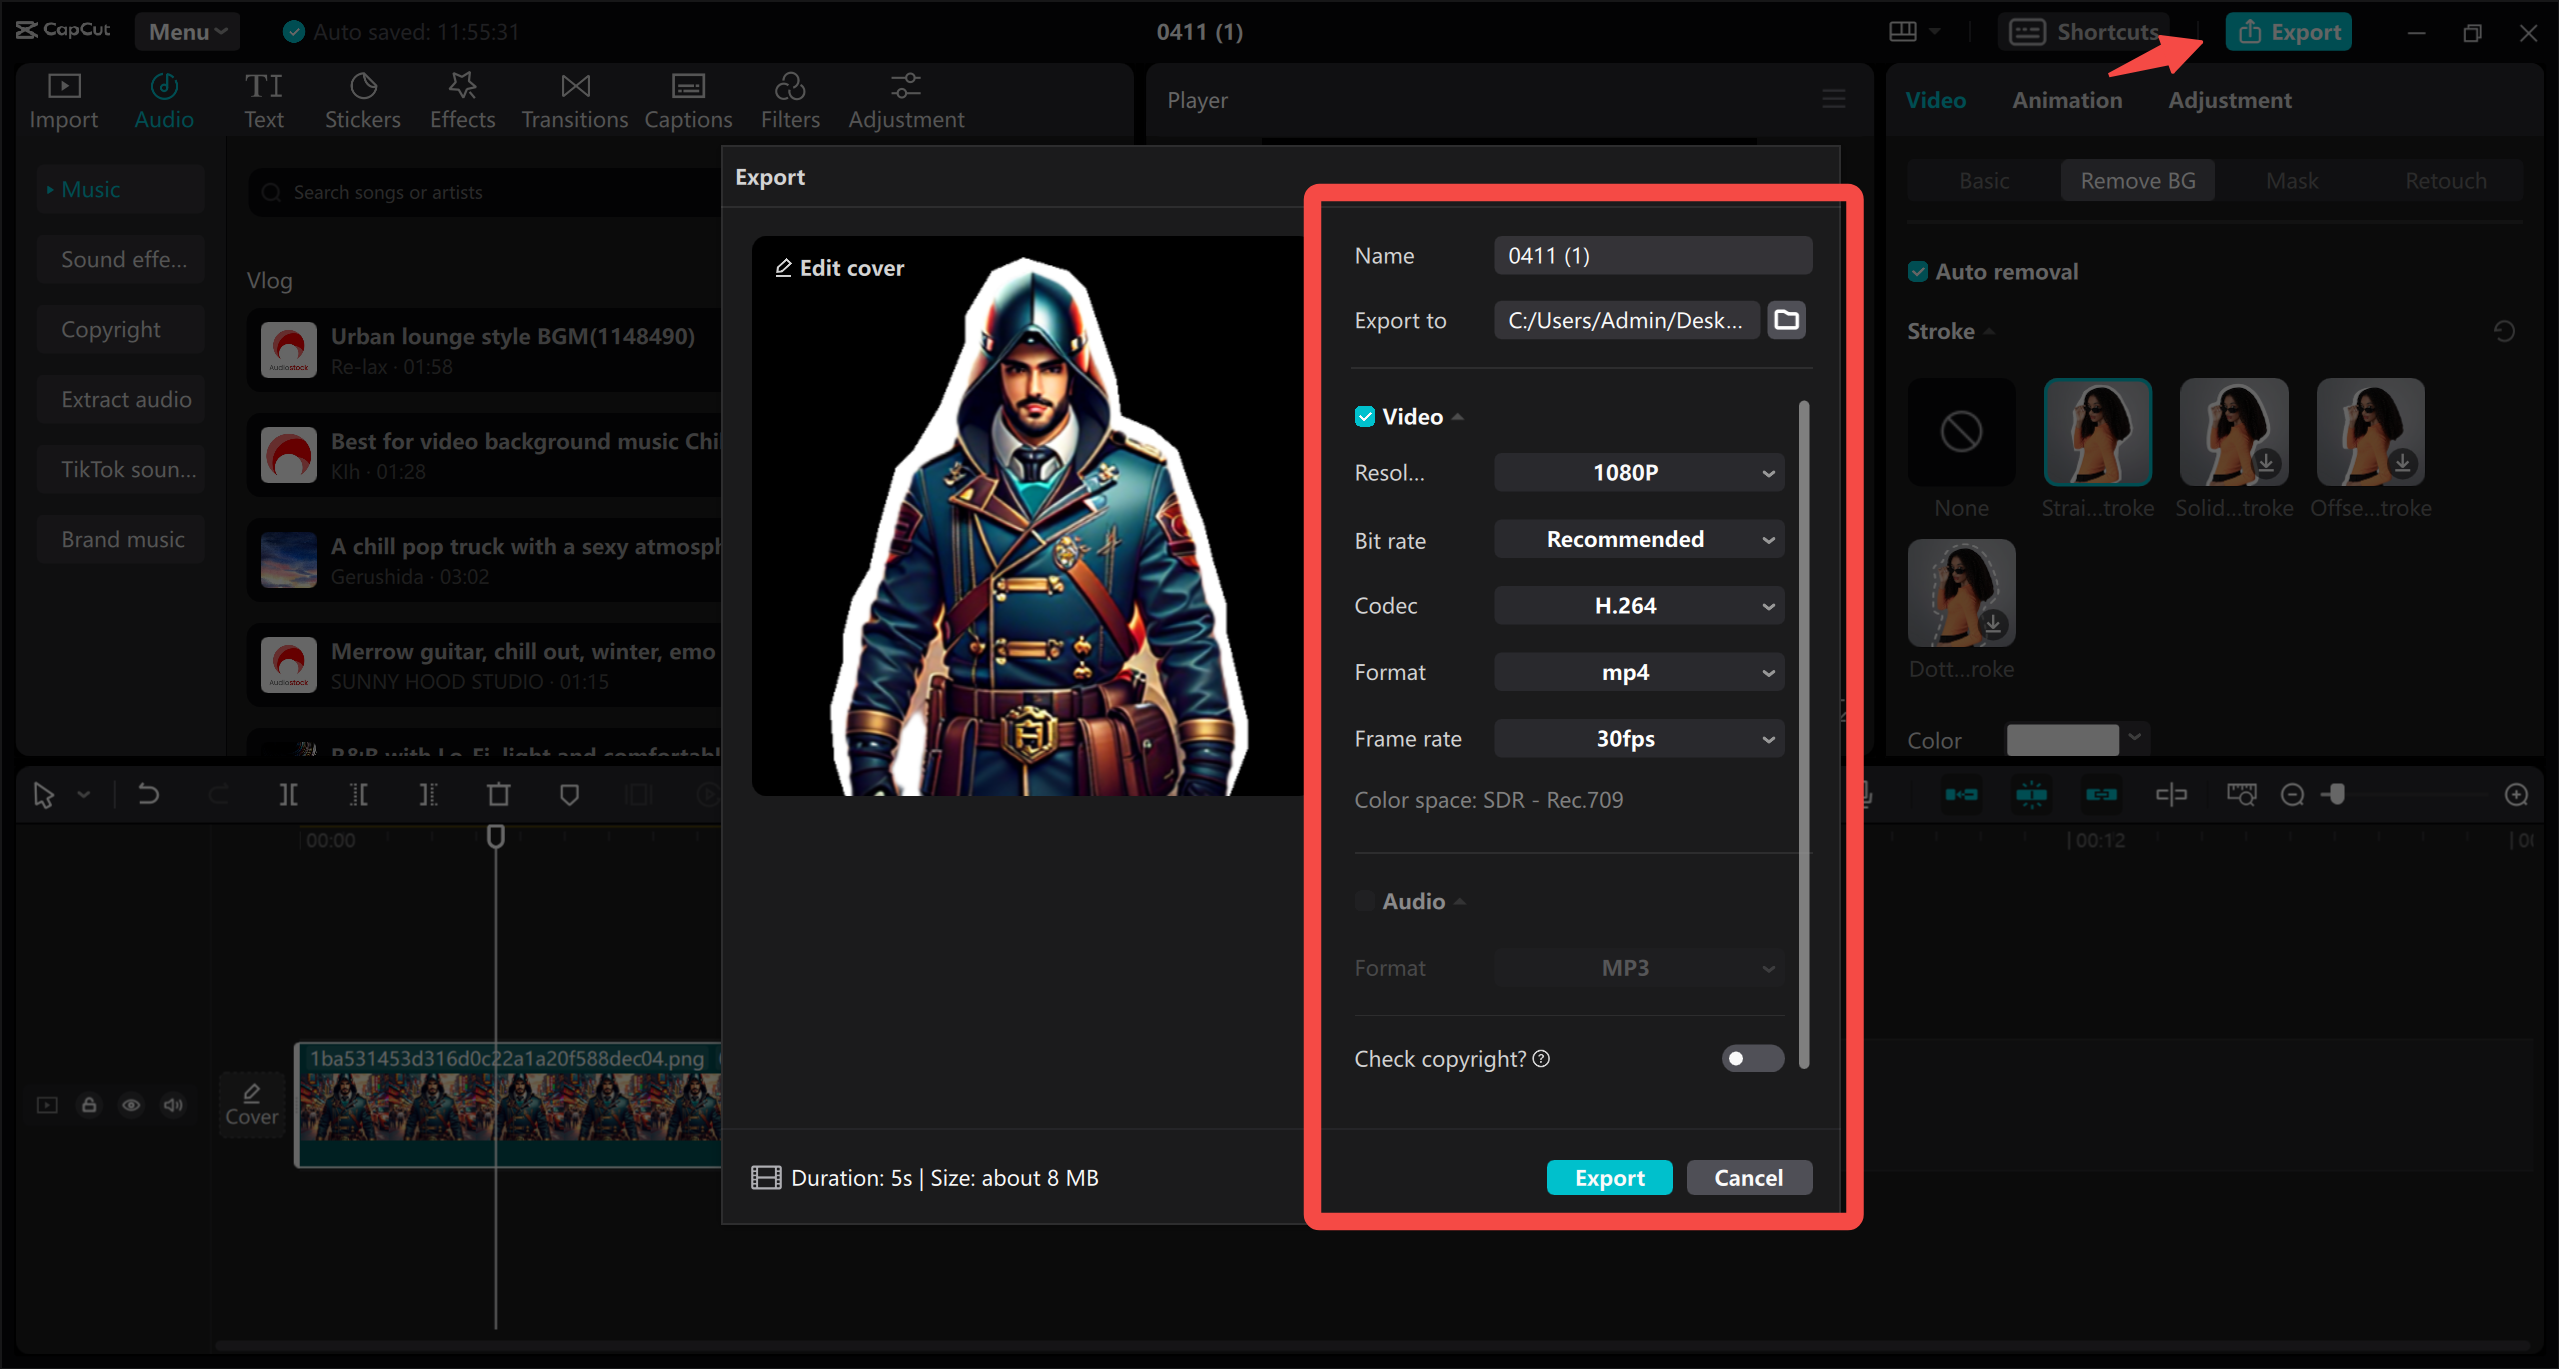This screenshot has width=2559, height=1369.
Task: Zoom into the timeline with the plus magnifier
Action: (2516, 794)
